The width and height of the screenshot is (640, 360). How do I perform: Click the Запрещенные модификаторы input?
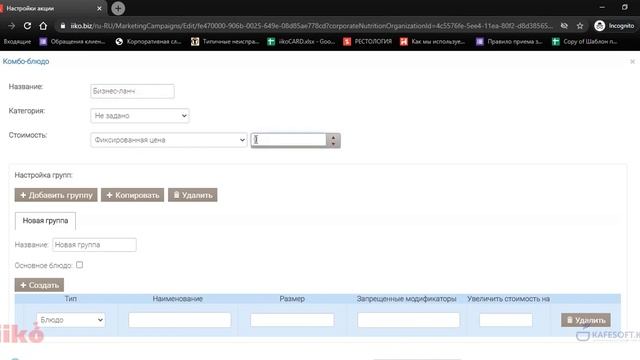[409, 320]
